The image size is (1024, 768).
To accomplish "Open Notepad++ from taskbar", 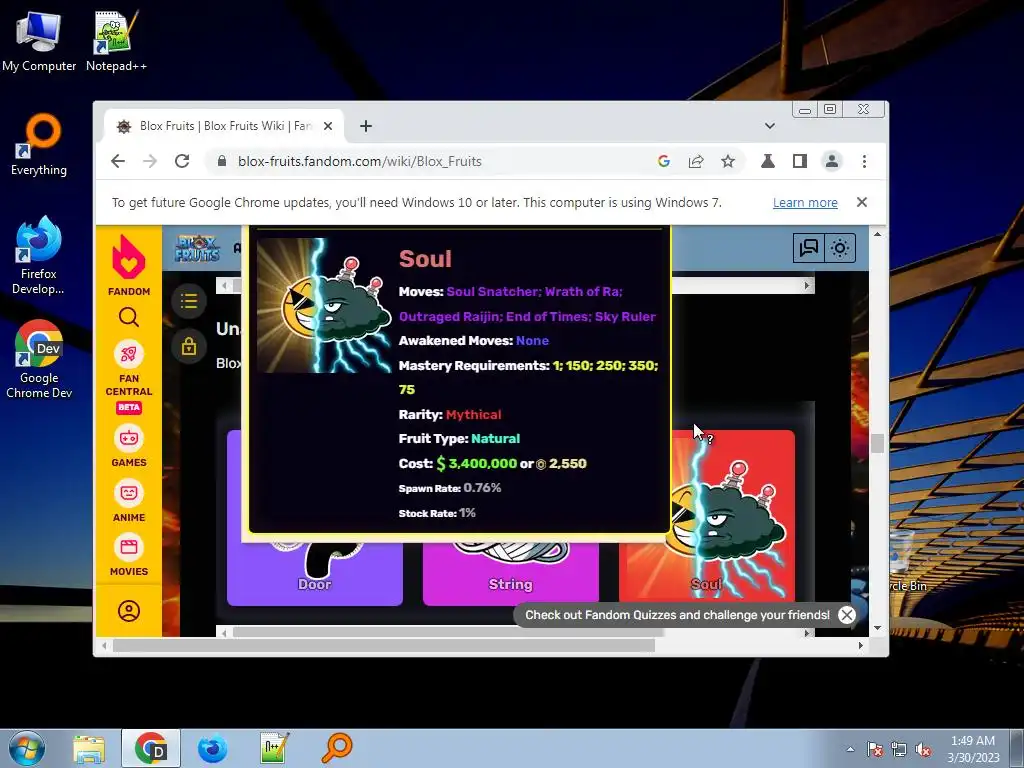I will (274, 748).
